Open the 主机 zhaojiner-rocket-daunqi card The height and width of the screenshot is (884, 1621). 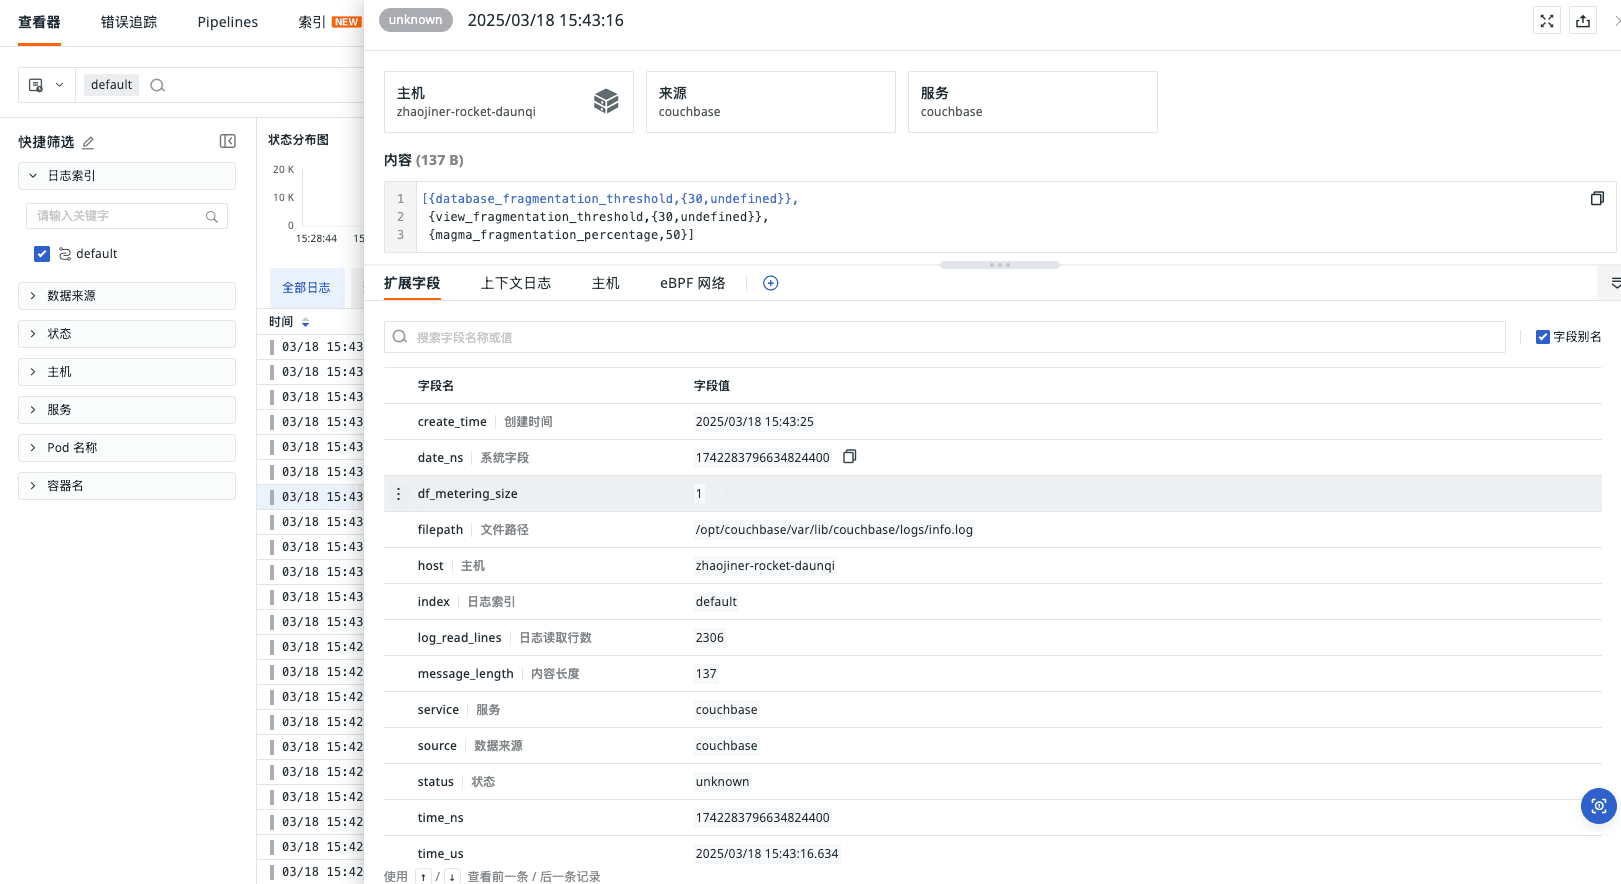click(509, 102)
